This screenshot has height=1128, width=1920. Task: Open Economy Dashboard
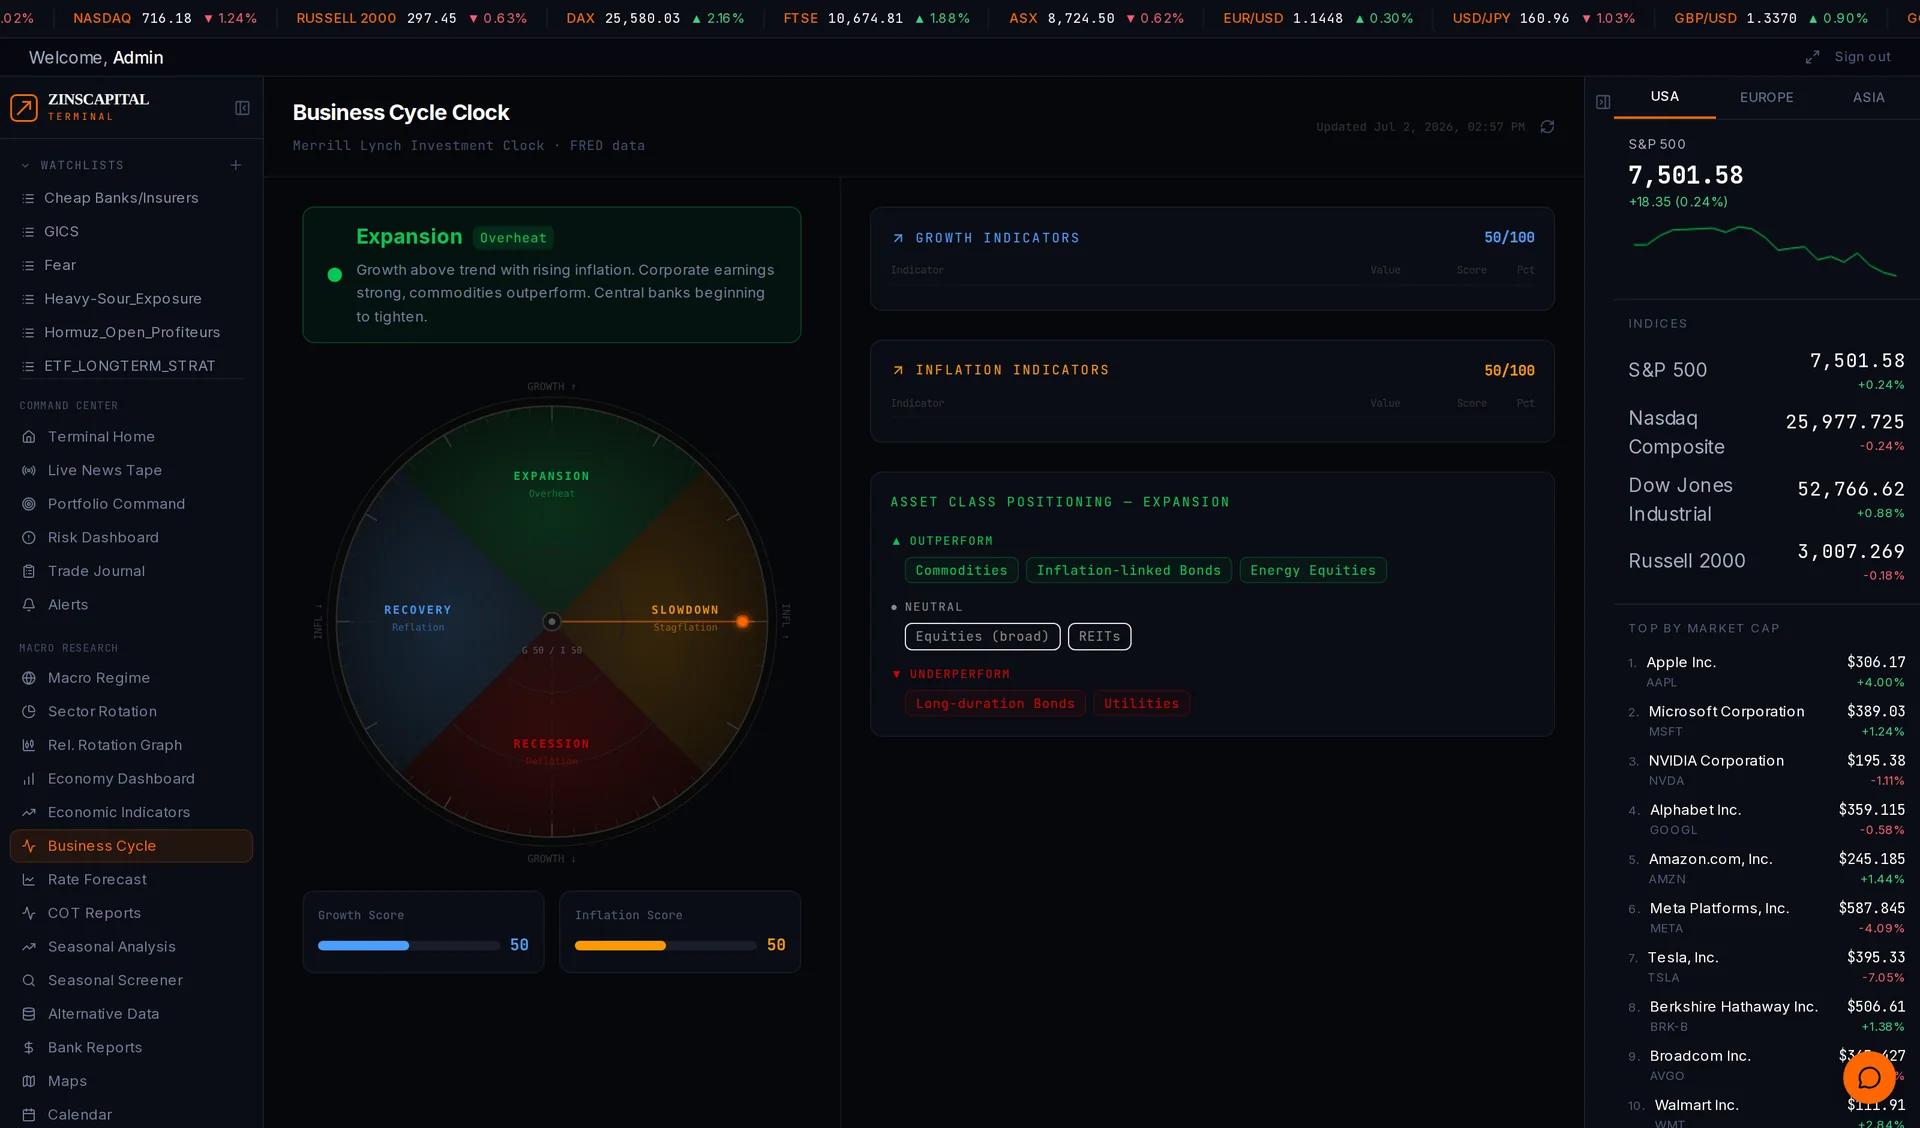(x=131, y=779)
